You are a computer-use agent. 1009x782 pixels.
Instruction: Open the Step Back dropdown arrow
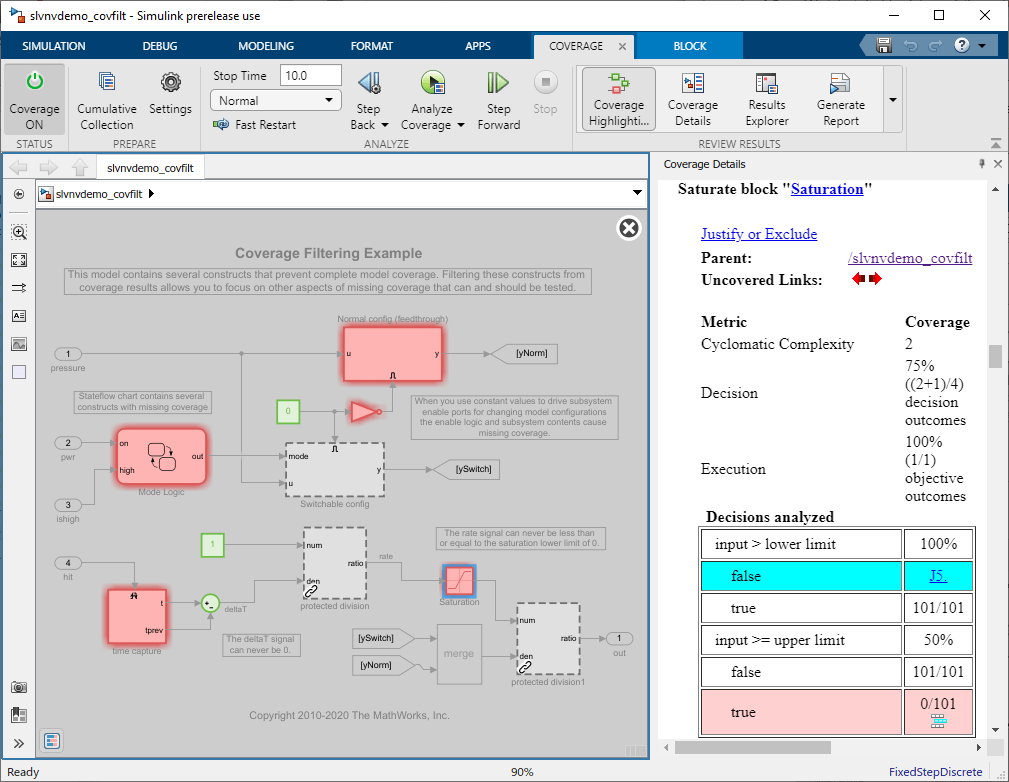point(385,125)
